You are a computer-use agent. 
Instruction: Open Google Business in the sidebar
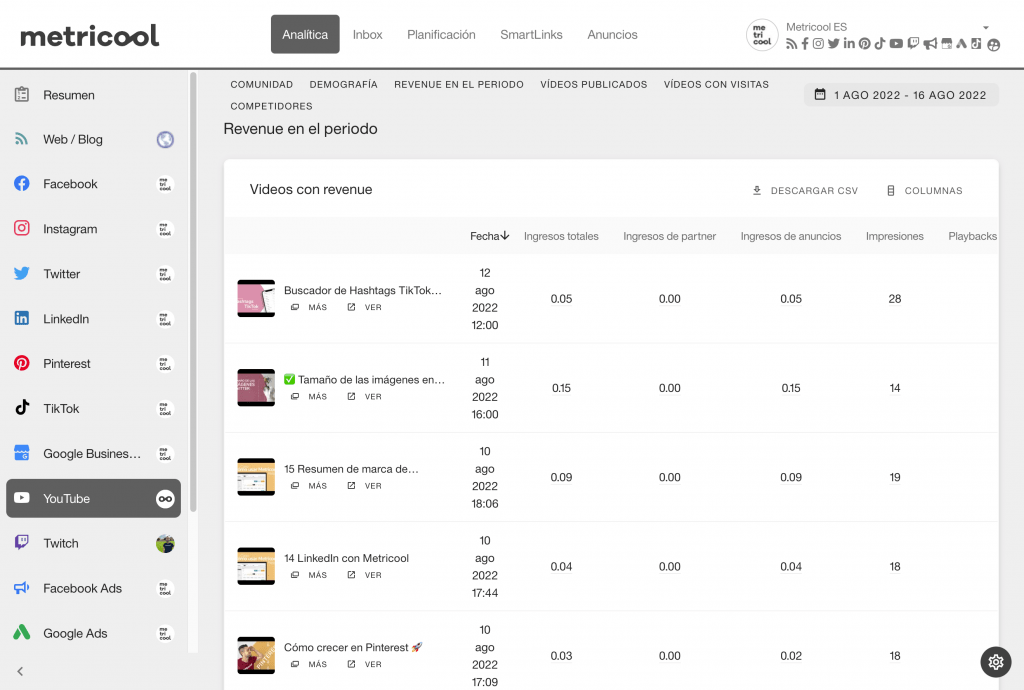coord(93,454)
